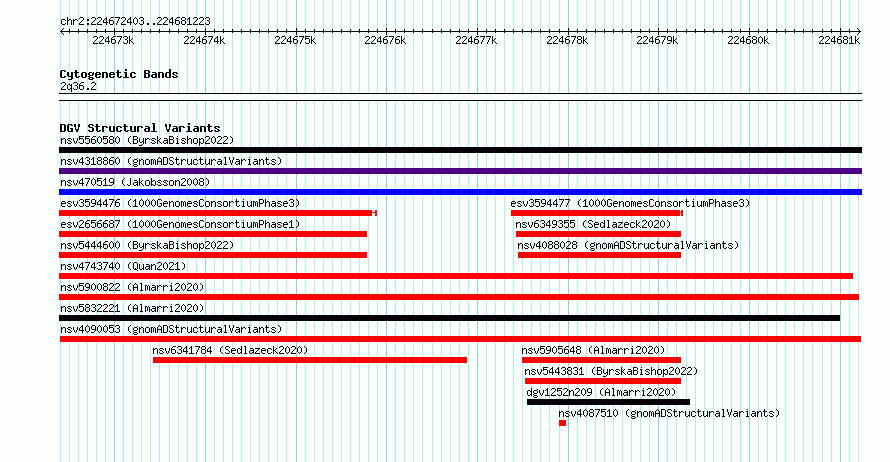Click the red nsv4088028 variant bar
Viewport: 890px width, 462px height.
point(599,255)
